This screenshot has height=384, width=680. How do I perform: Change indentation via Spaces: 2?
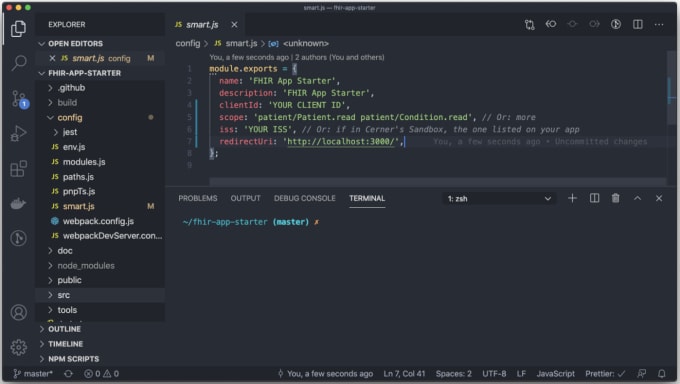point(454,374)
